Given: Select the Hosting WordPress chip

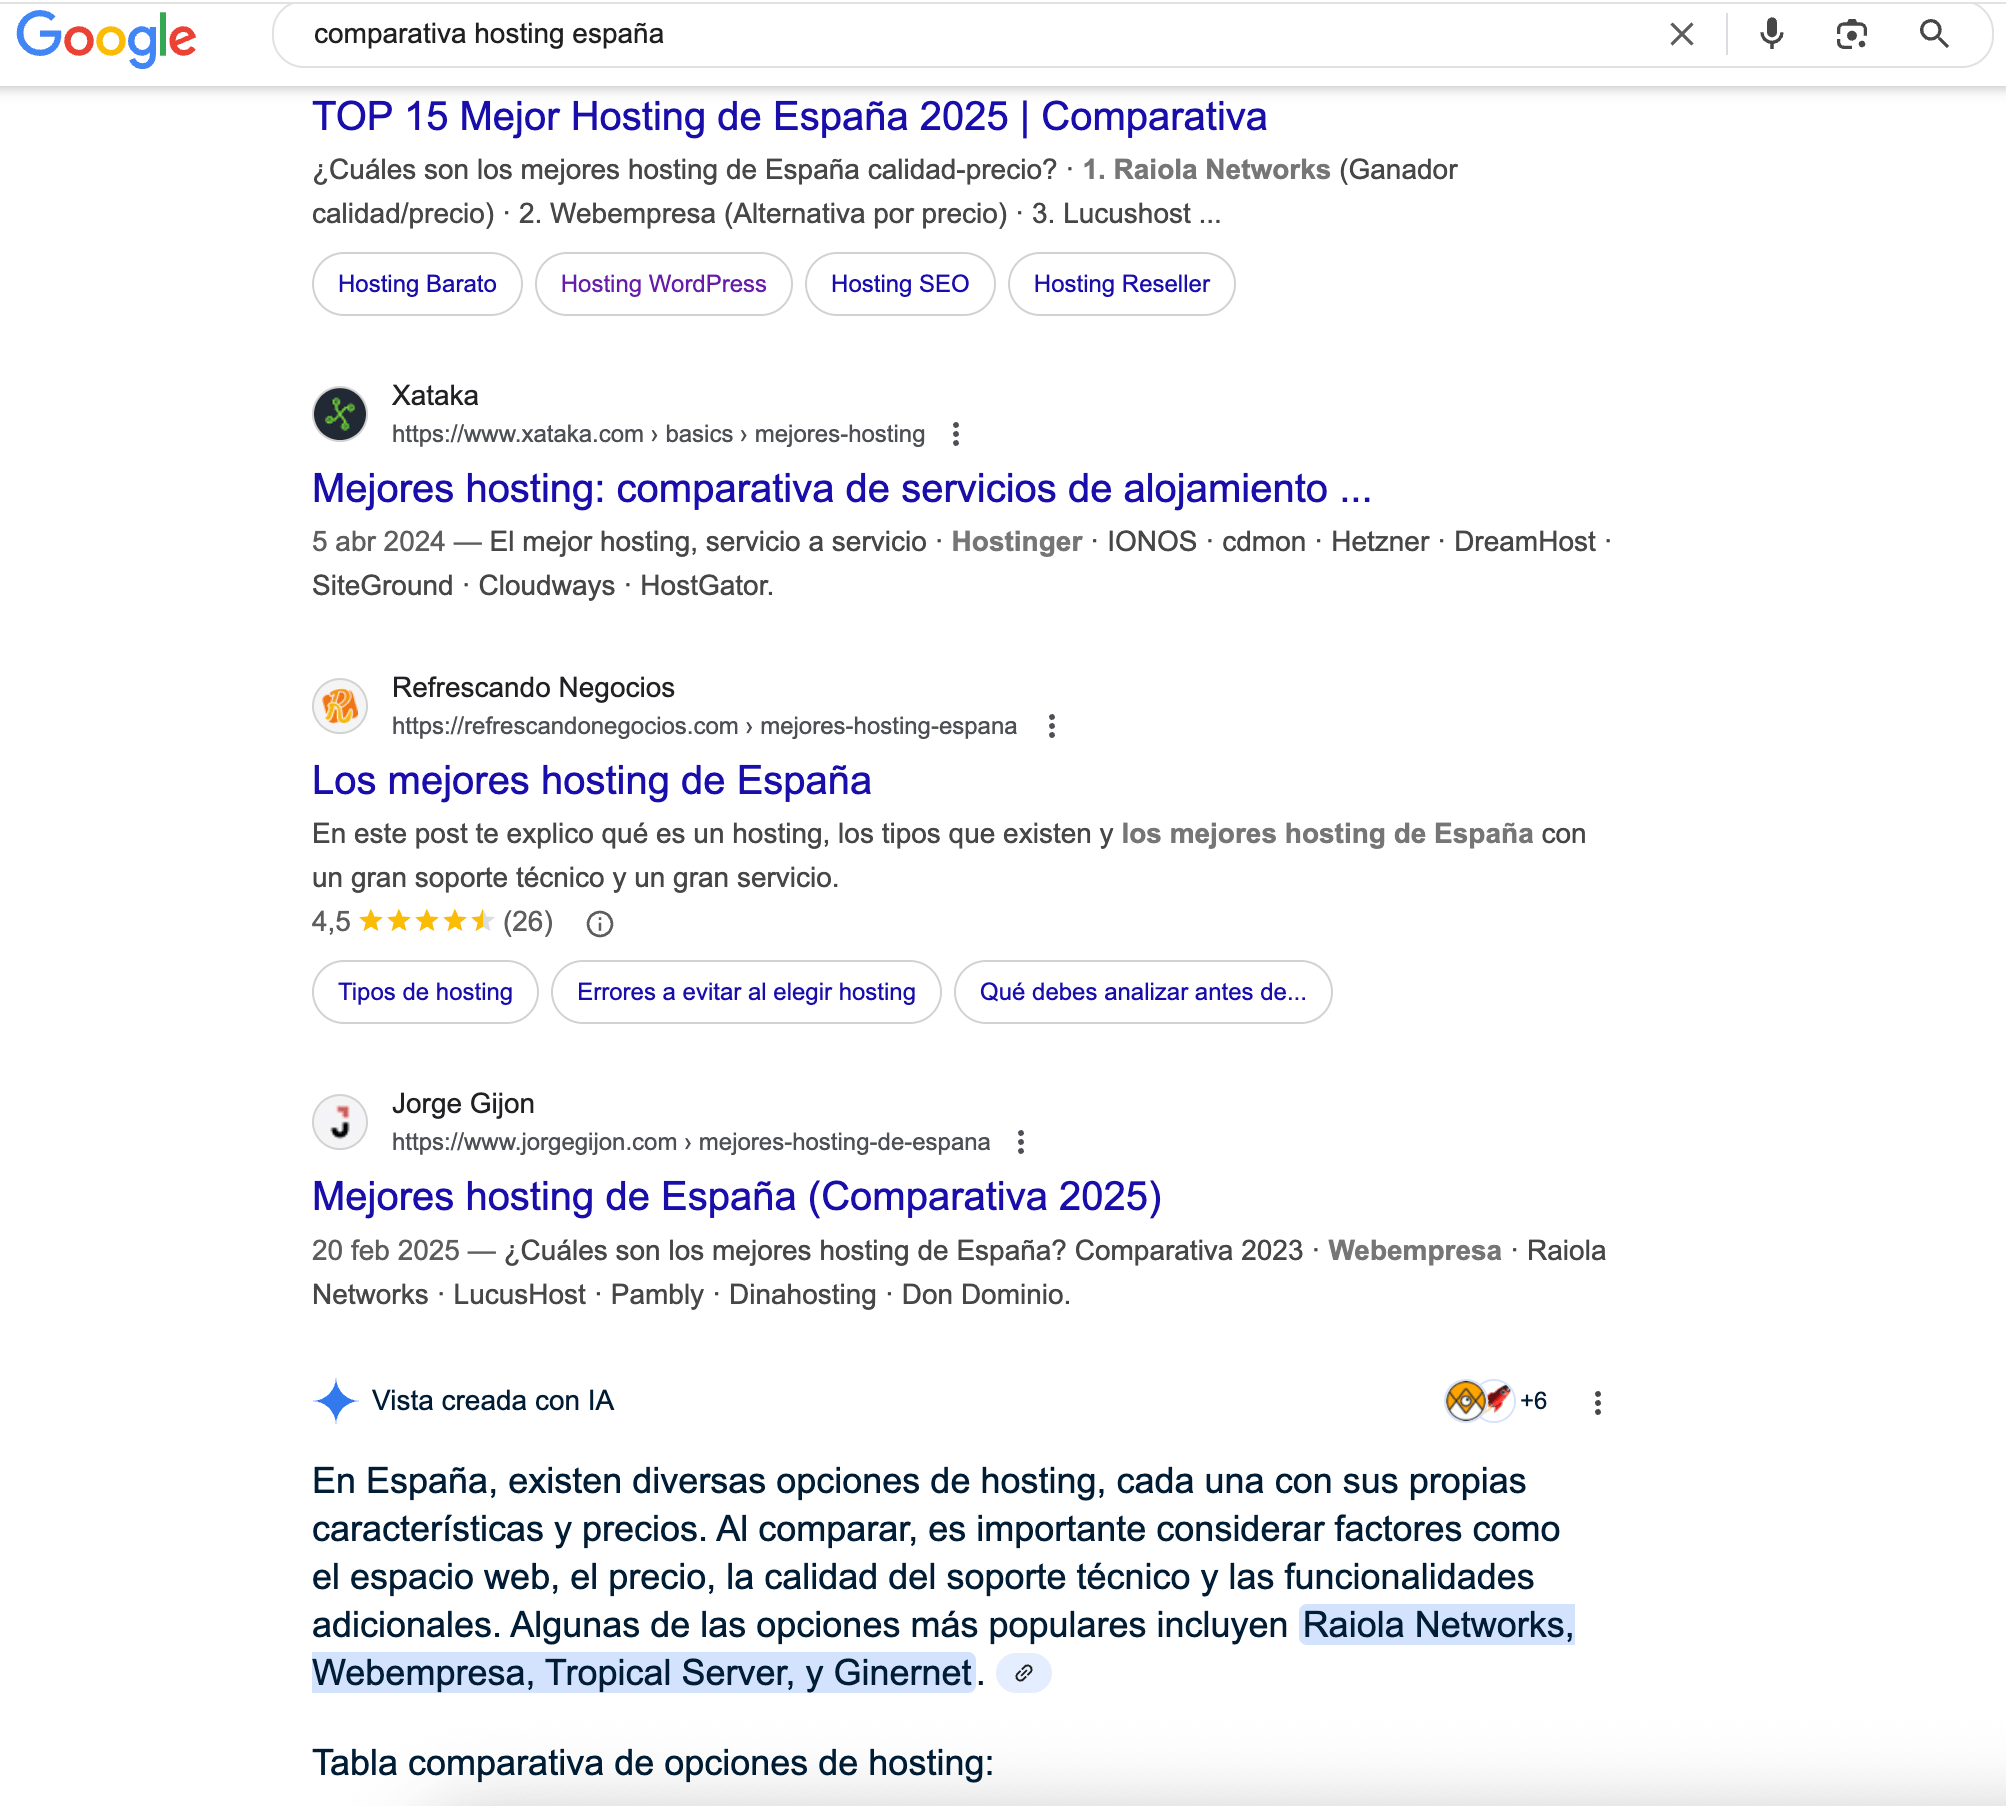Looking at the screenshot, I should [663, 284].
